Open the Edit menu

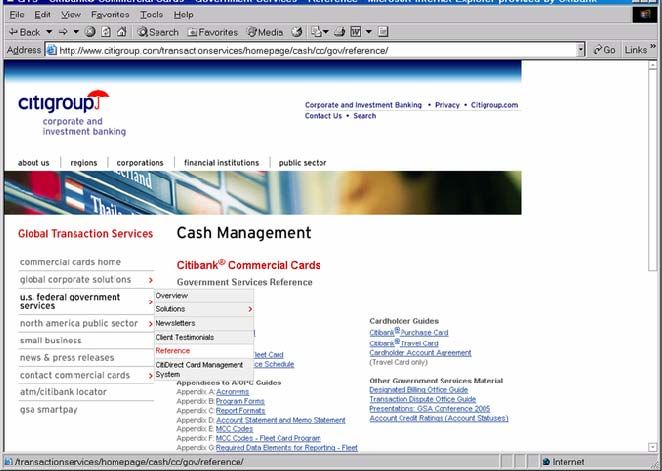pos(42,15)
